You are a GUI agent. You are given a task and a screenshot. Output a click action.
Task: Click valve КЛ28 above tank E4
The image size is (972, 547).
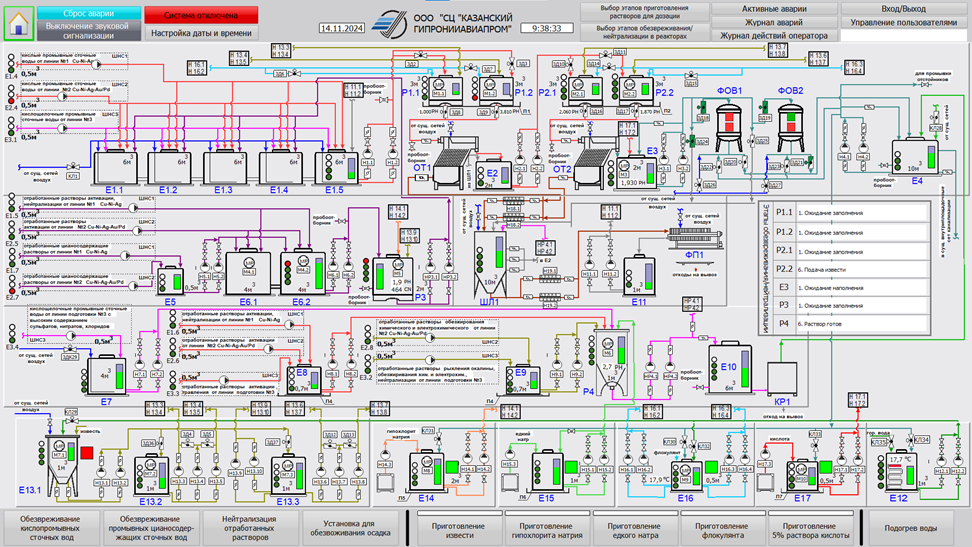(935, 116)
